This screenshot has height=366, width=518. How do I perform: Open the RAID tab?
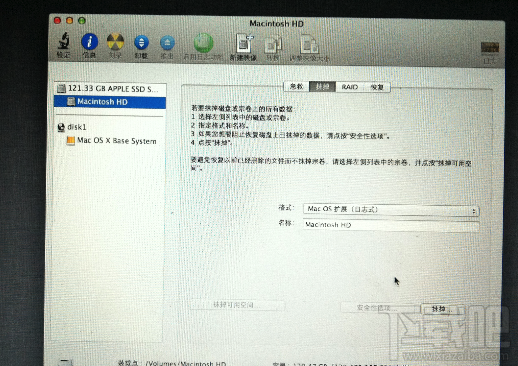coord(349,87)
